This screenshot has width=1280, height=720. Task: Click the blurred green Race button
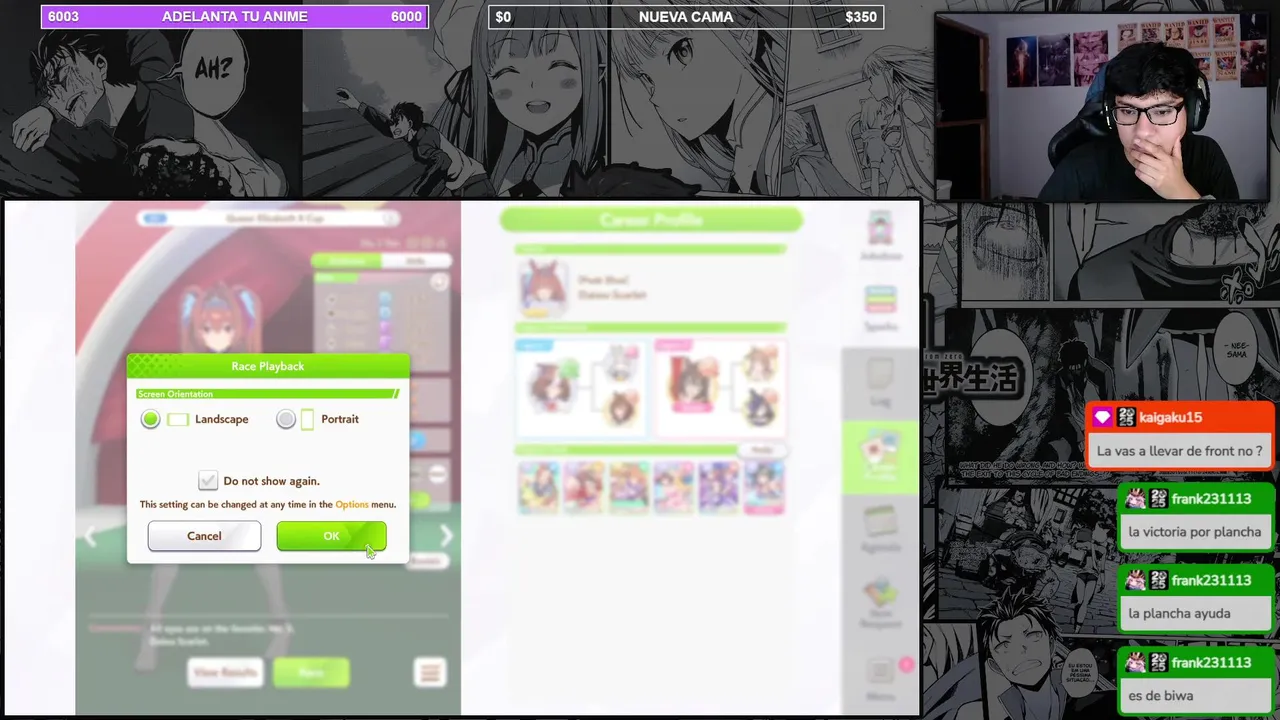pos(311,672)
